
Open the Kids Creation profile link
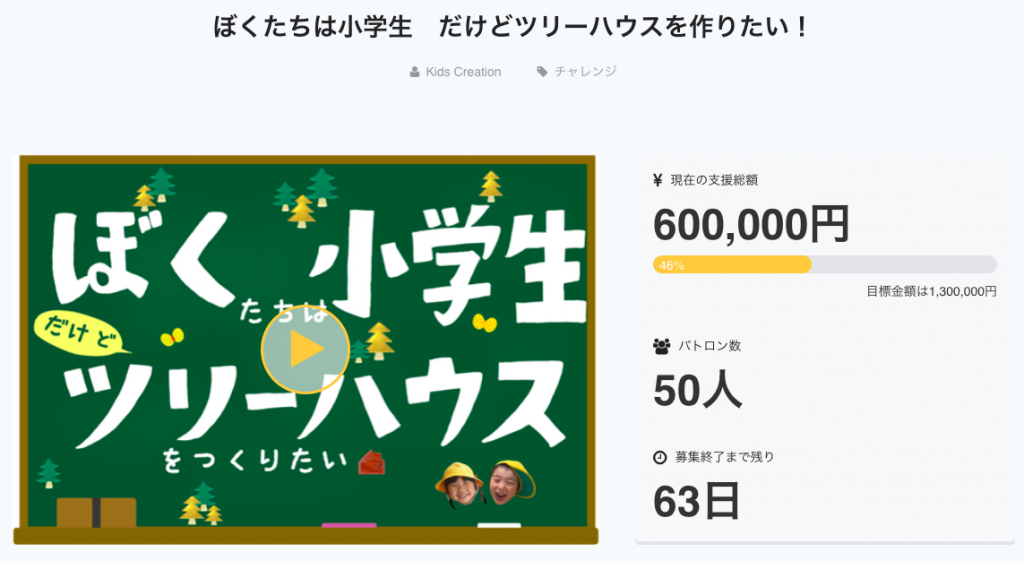pos(463,72)
